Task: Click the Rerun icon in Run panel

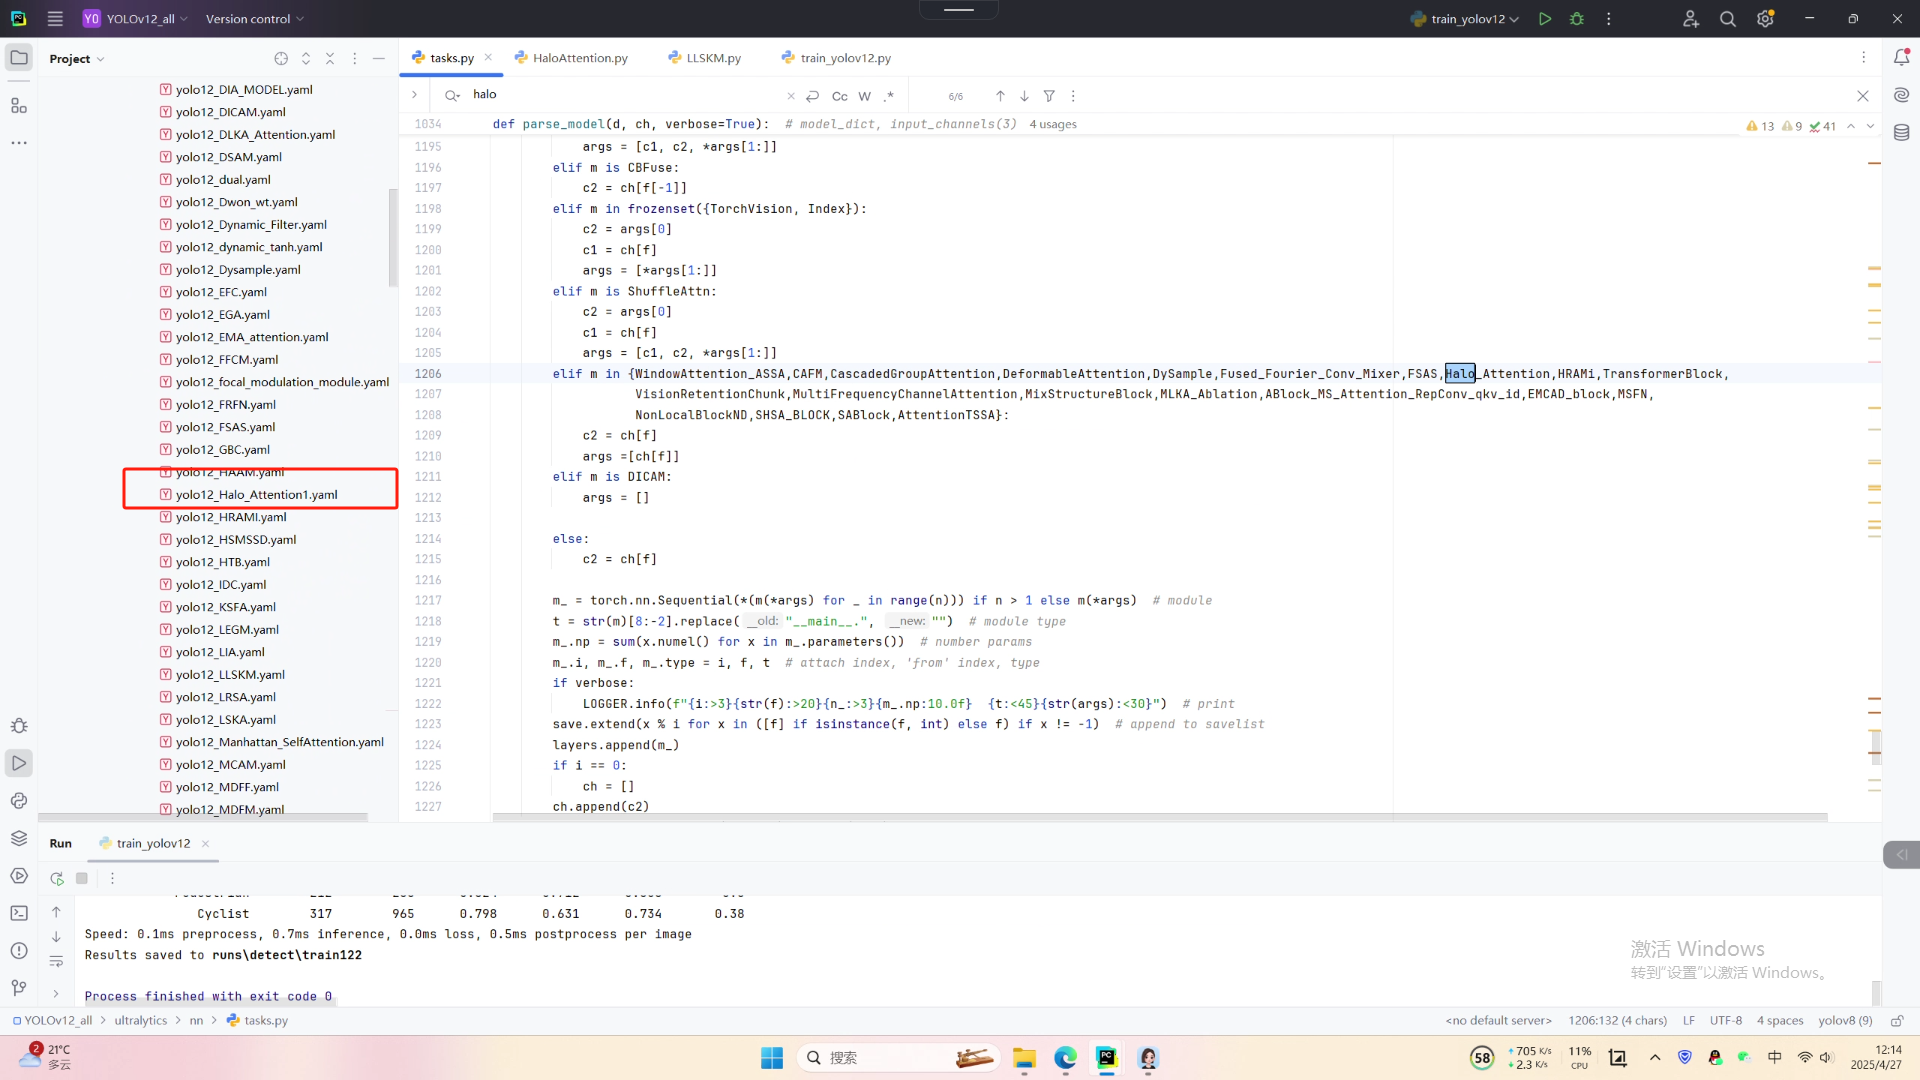Action: click(57, 878)
